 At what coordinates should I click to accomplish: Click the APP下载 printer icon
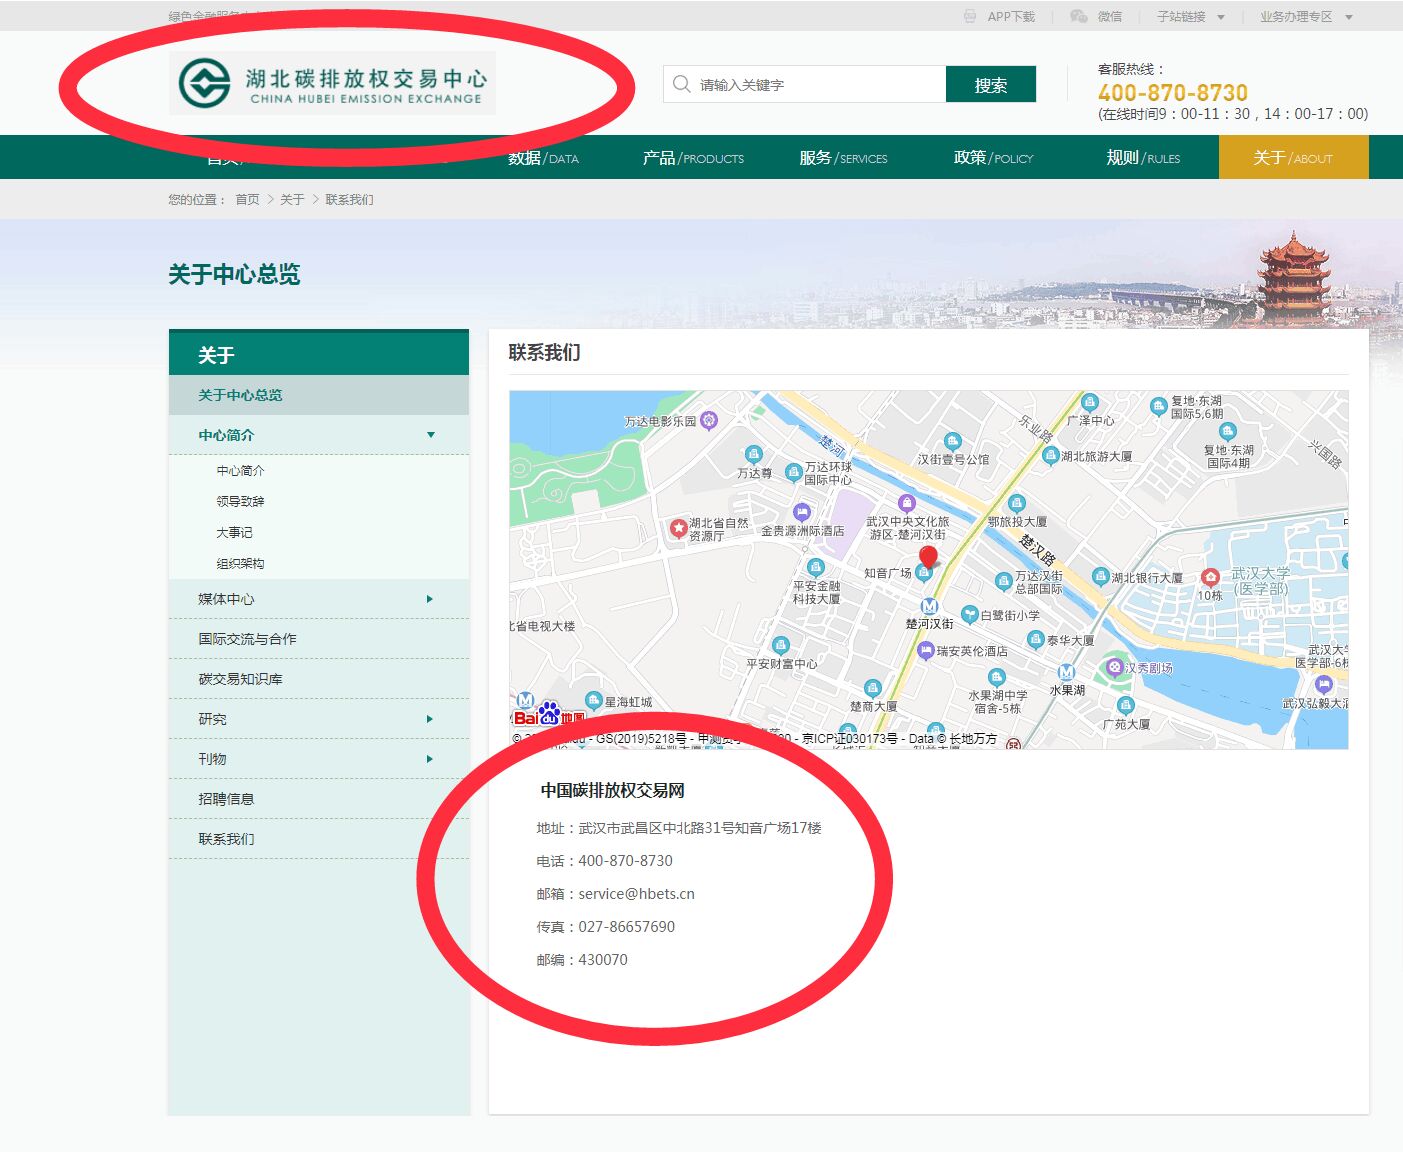(970, 16)
